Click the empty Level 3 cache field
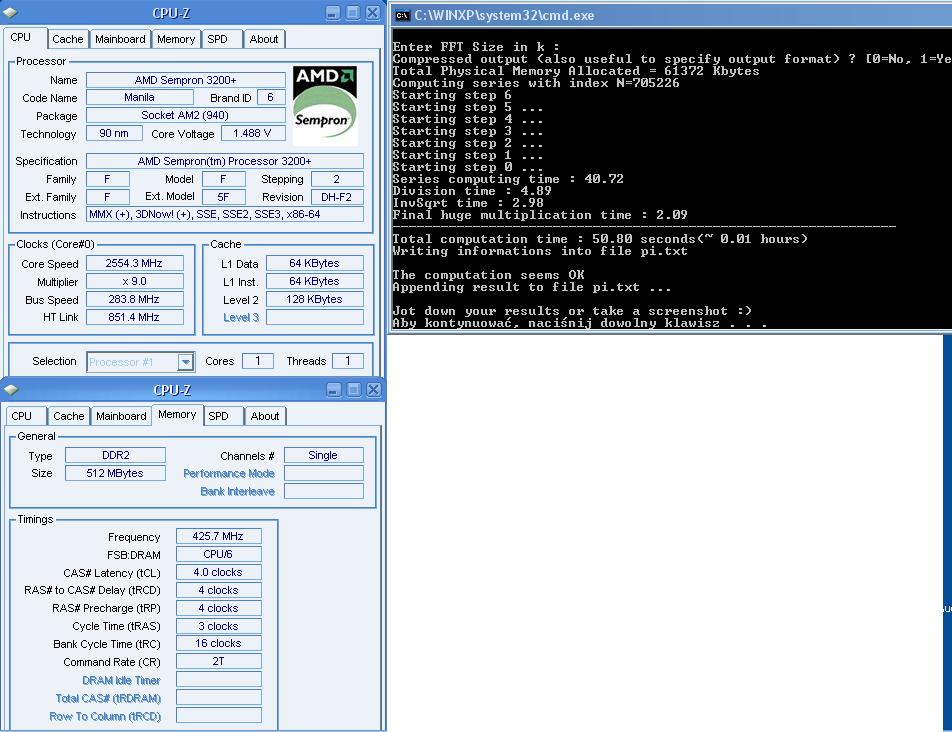Screen dimensions: 952x732 (x=314, y=317)
